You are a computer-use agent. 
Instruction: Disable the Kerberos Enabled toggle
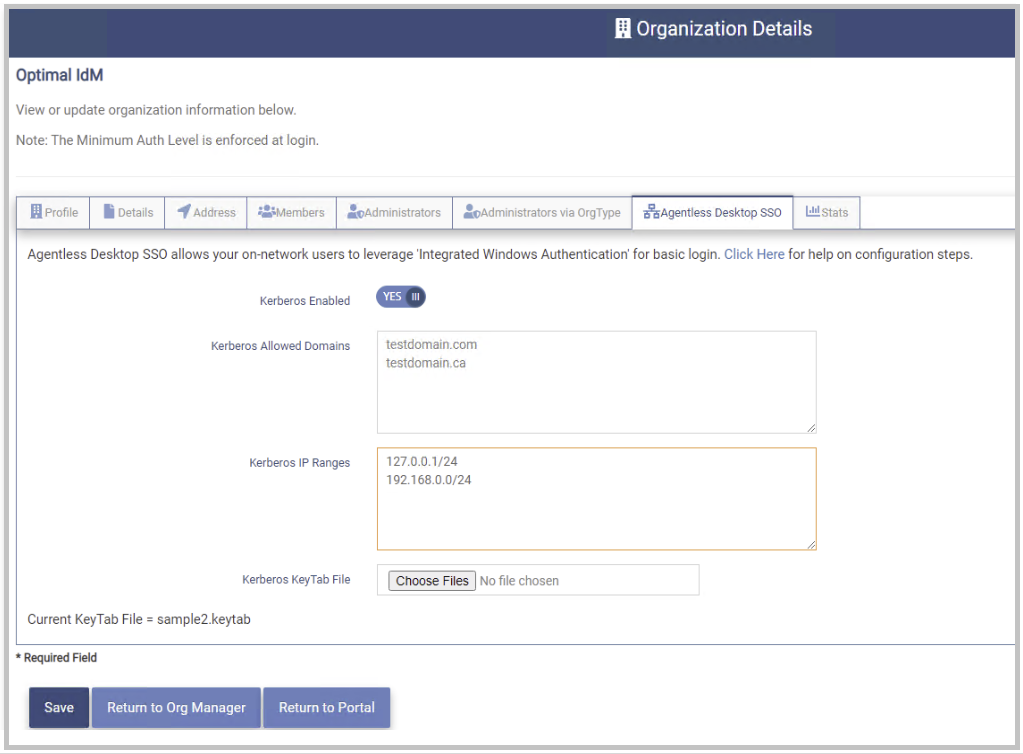click(400, 296)
